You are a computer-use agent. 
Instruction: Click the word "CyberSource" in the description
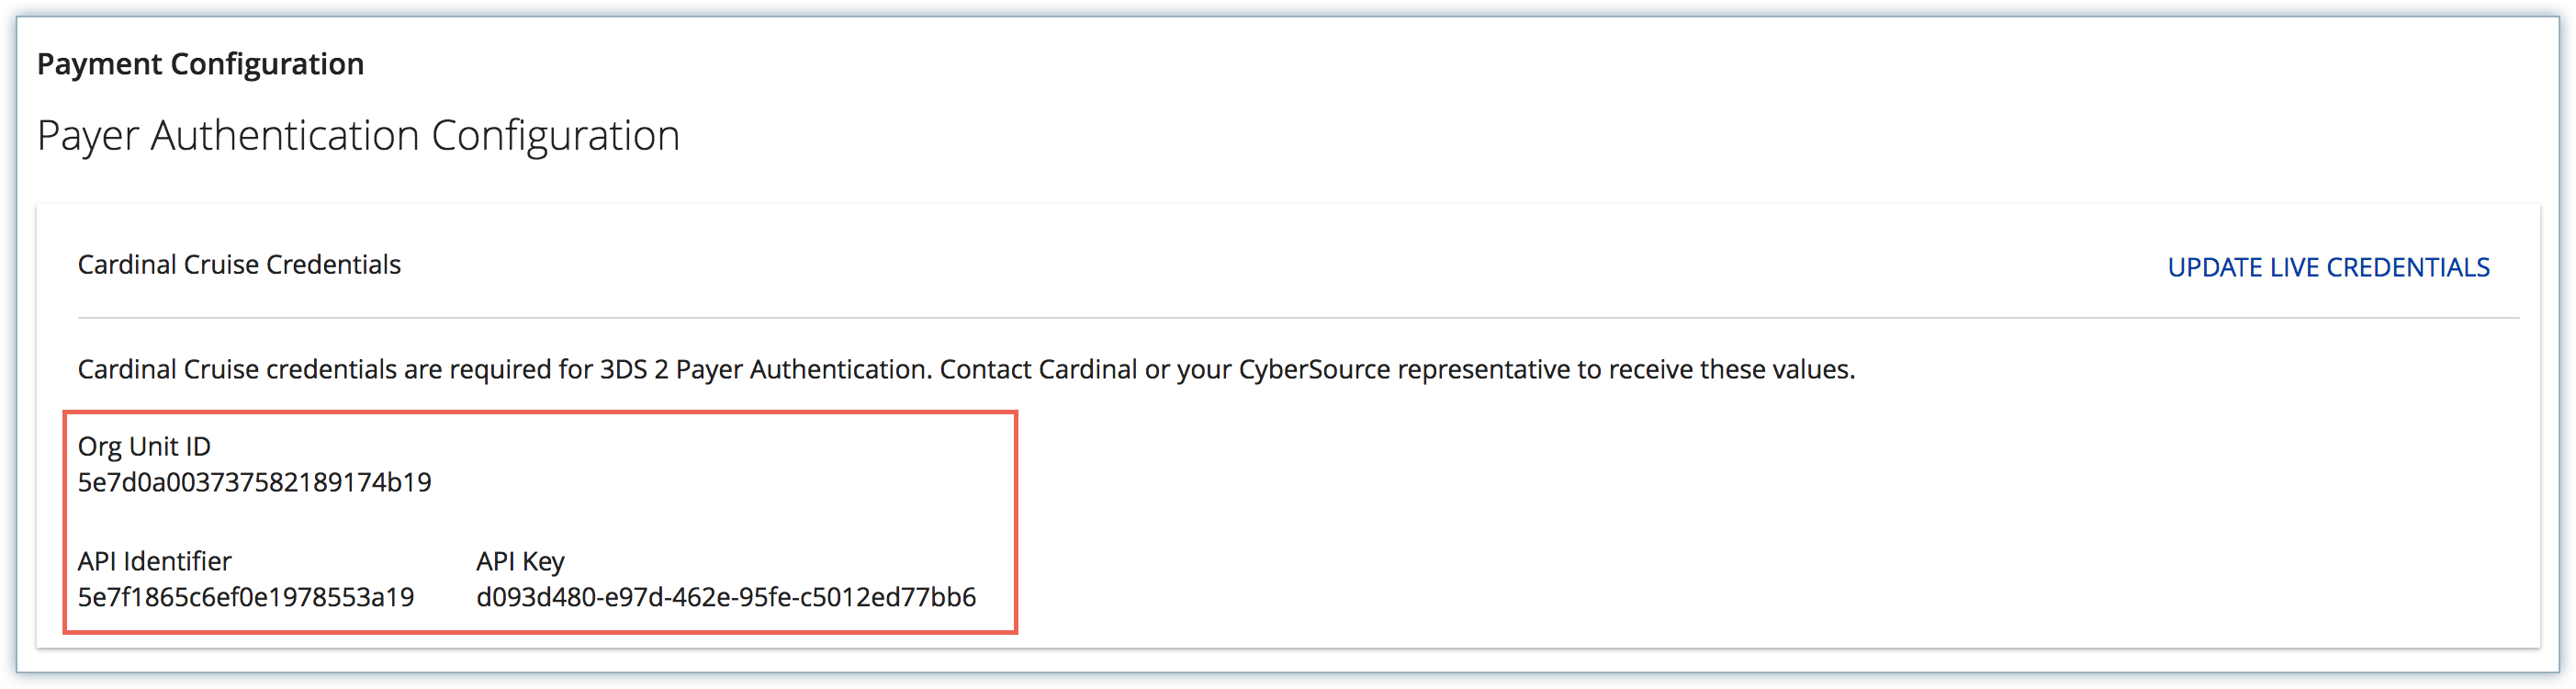(x=1314, y=369)
